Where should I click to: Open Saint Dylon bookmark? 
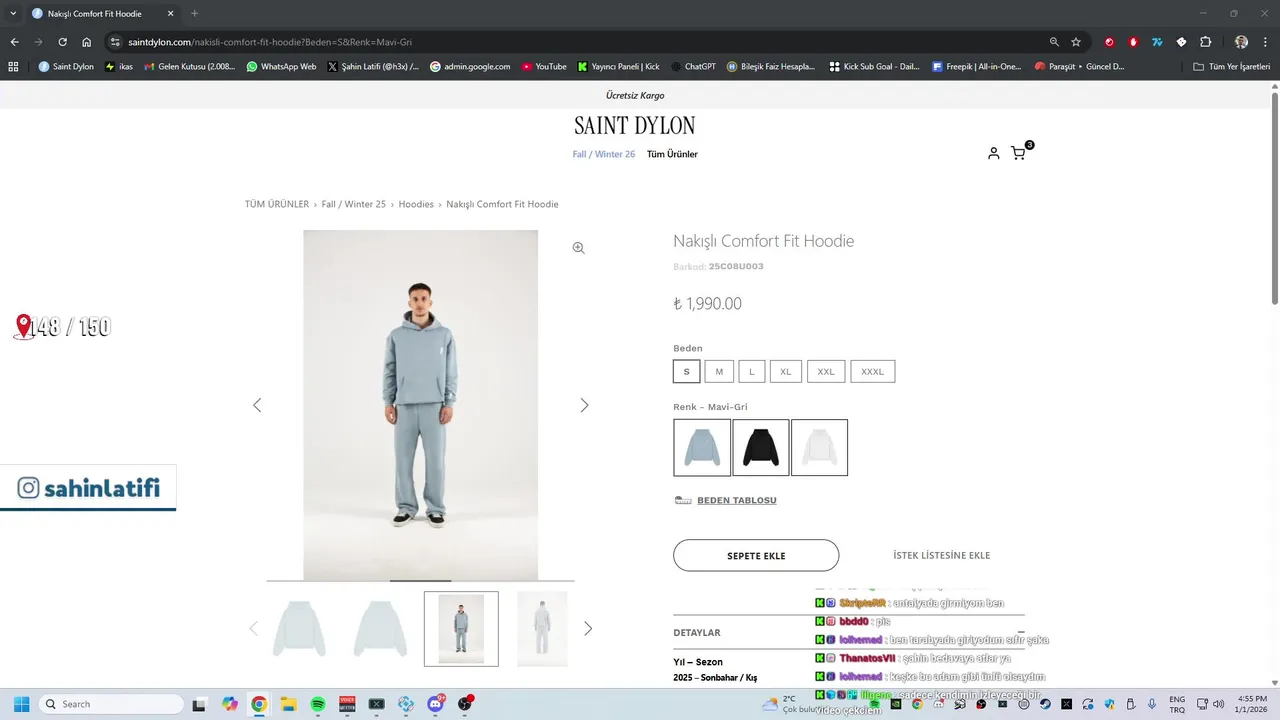tap(66, 67)
